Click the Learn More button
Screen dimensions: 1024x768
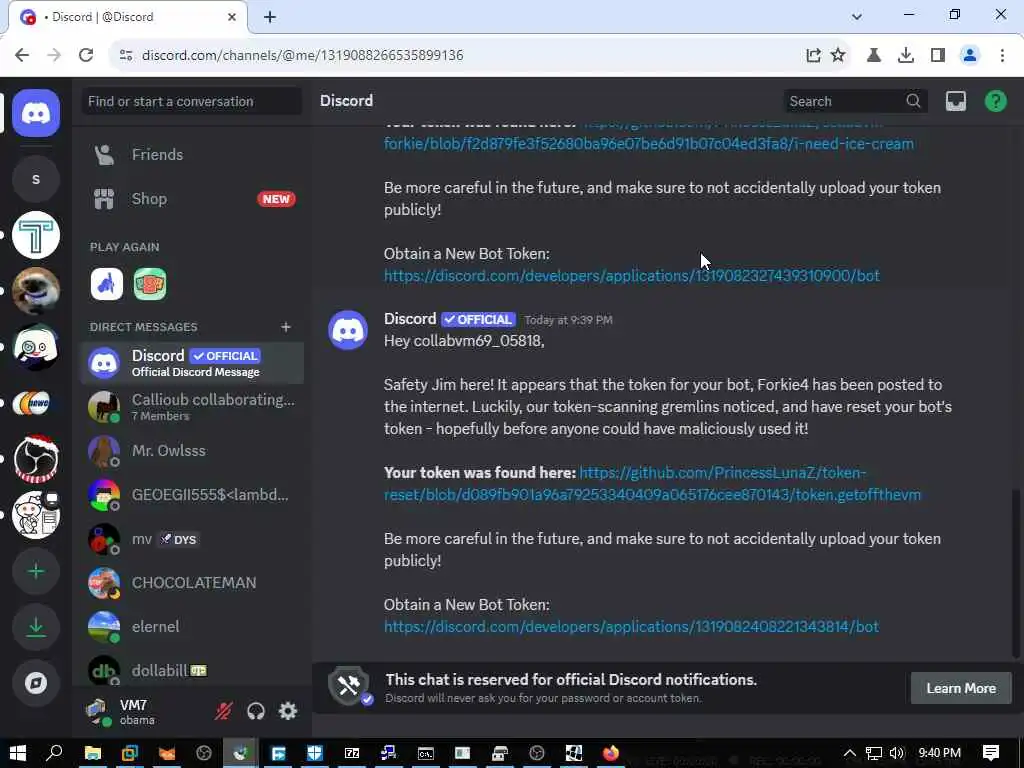pos(961,688)
